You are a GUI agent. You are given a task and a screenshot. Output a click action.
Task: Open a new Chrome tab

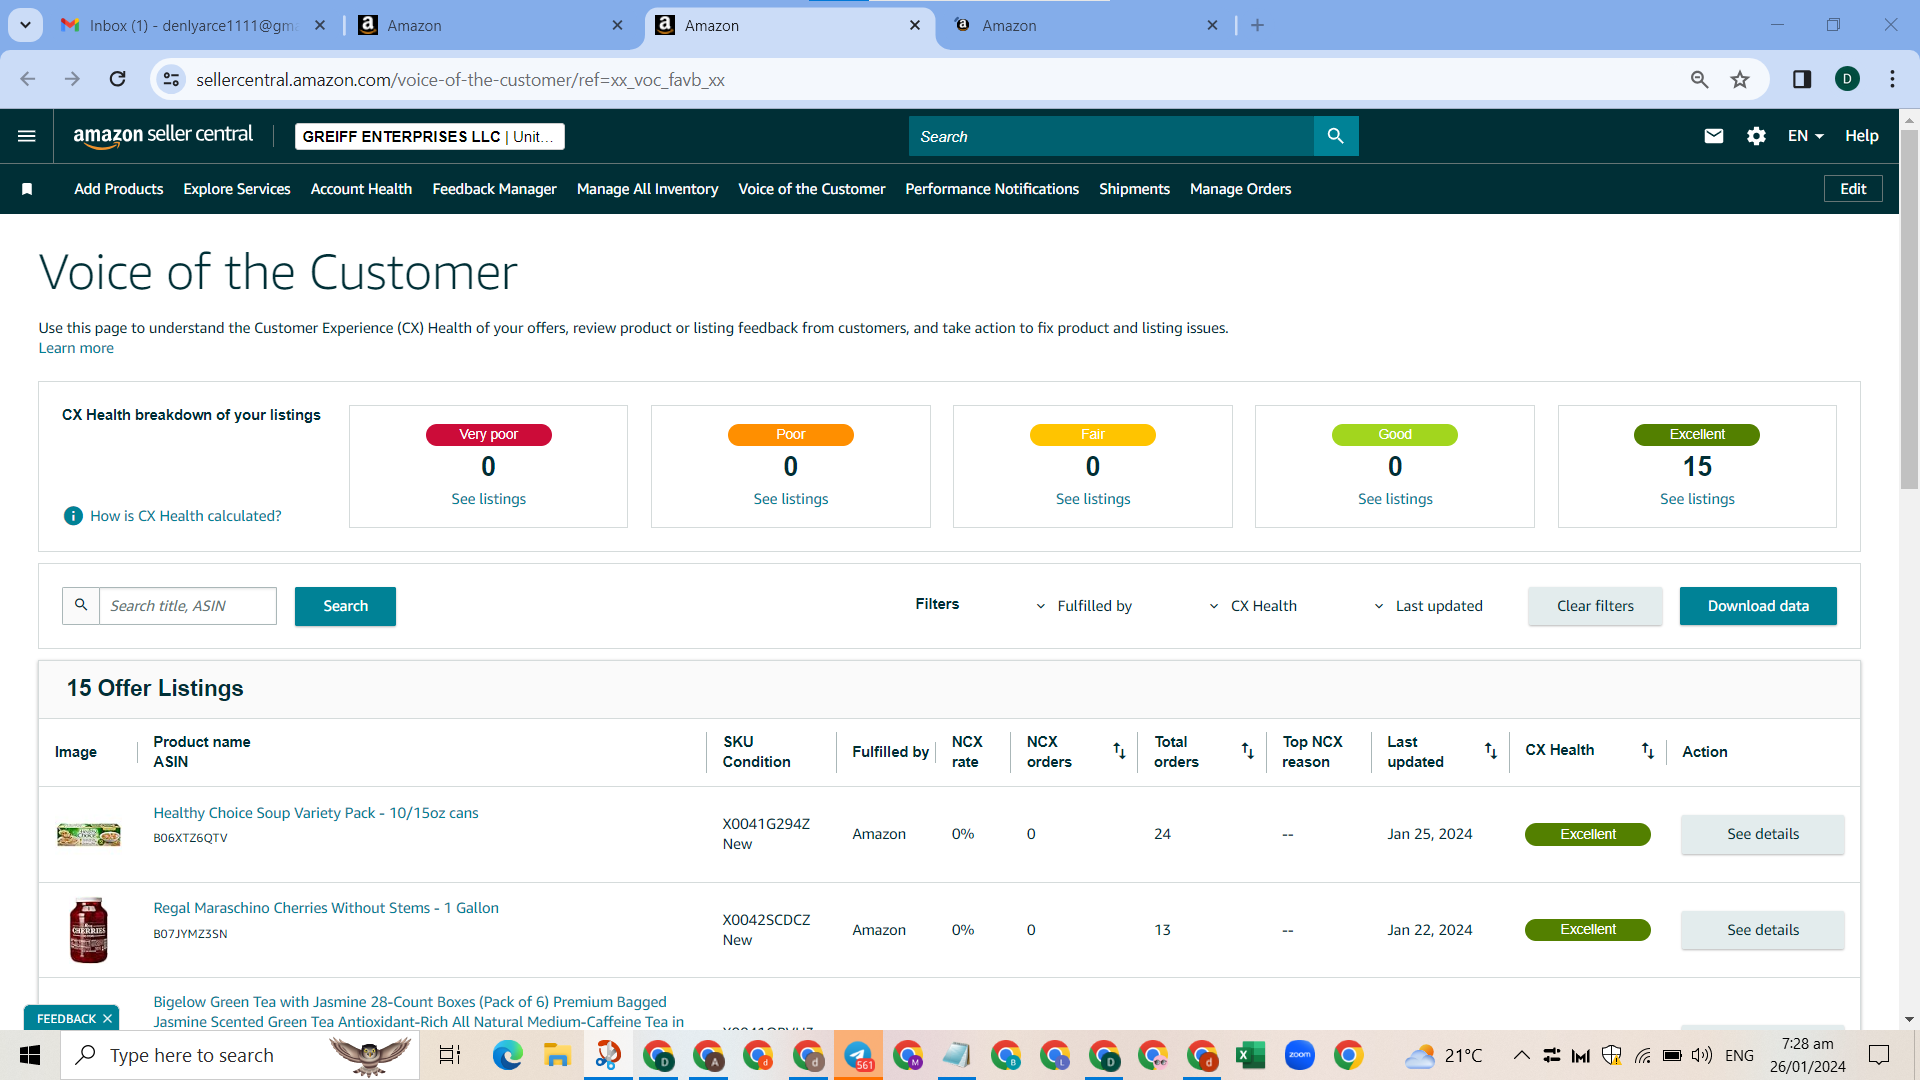coord(1257,25)
